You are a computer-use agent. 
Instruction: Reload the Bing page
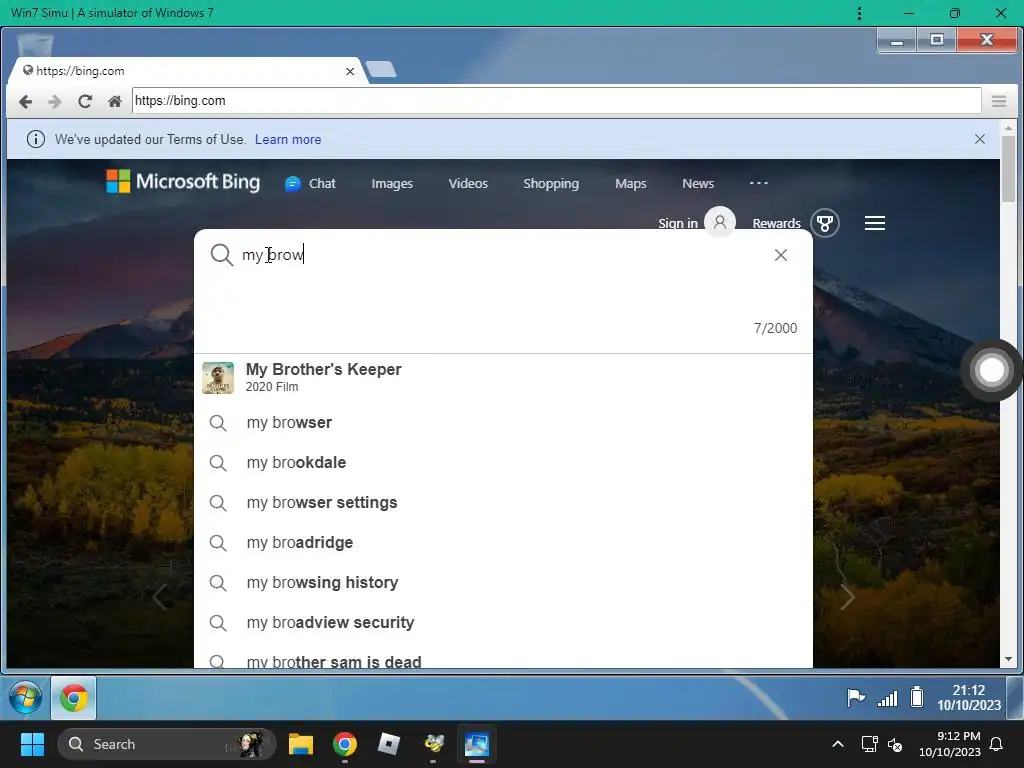tap(85, 101)
